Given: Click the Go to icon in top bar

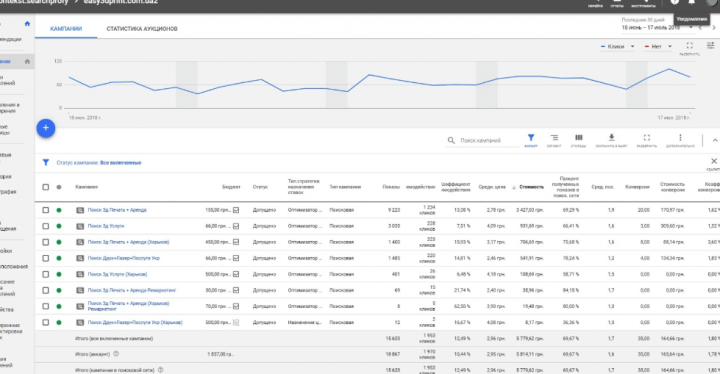Looking at the screenshot, I should (x=596, y=3).
